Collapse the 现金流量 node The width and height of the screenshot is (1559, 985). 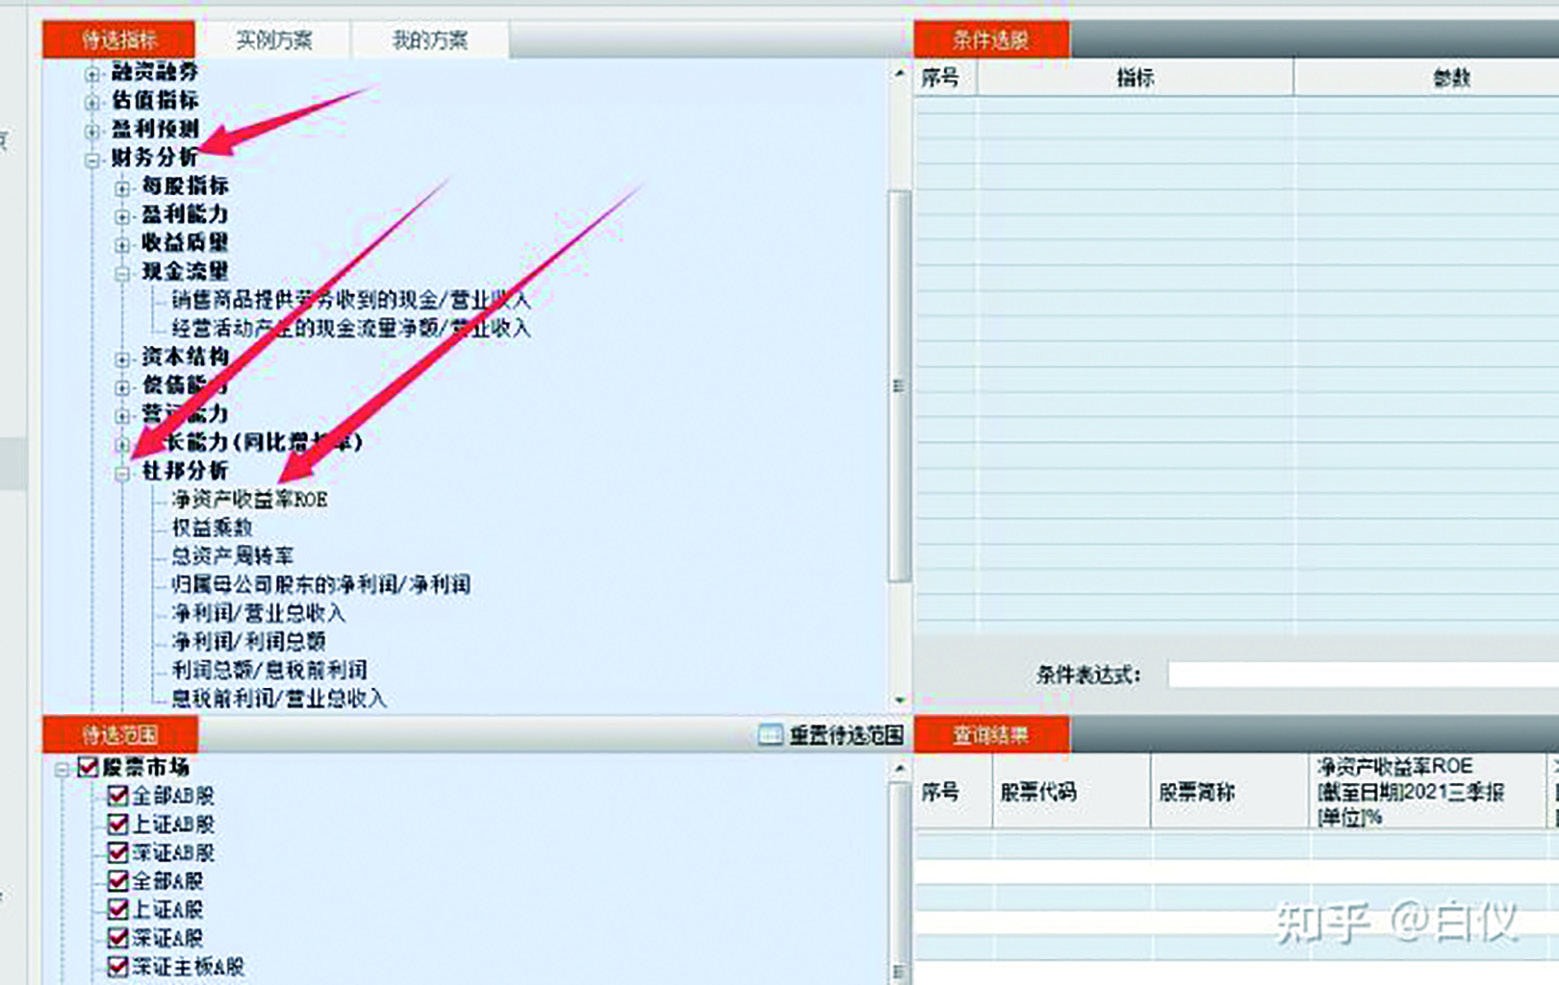pos(122,273)
